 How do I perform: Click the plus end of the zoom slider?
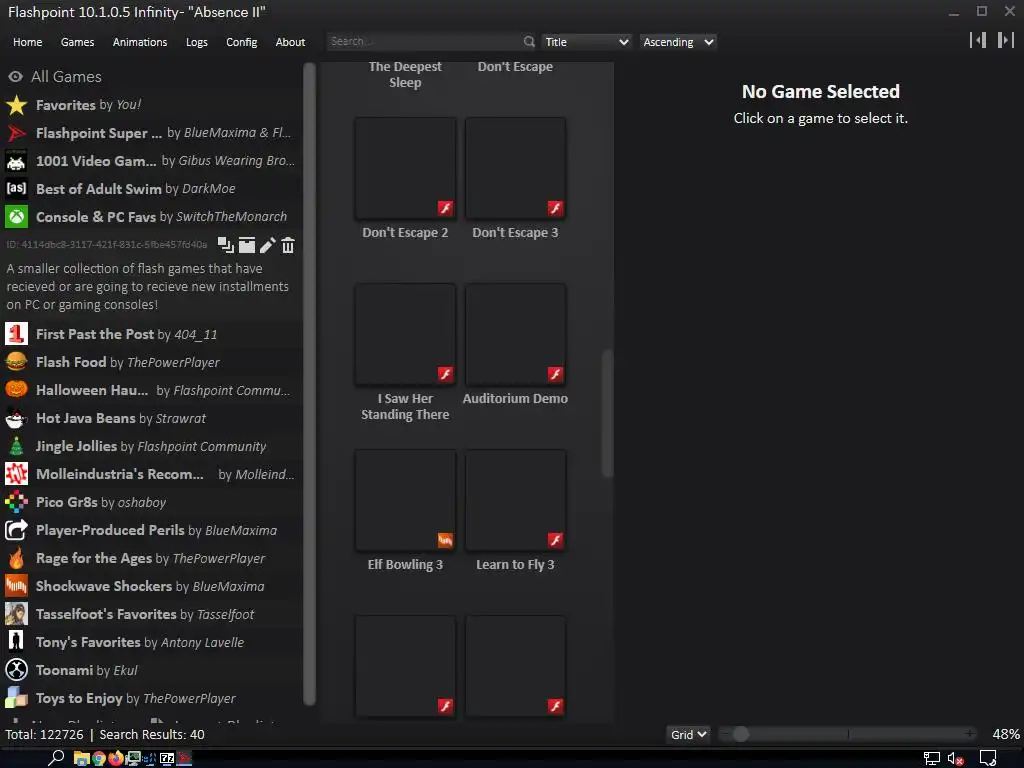tap(971, 735)
